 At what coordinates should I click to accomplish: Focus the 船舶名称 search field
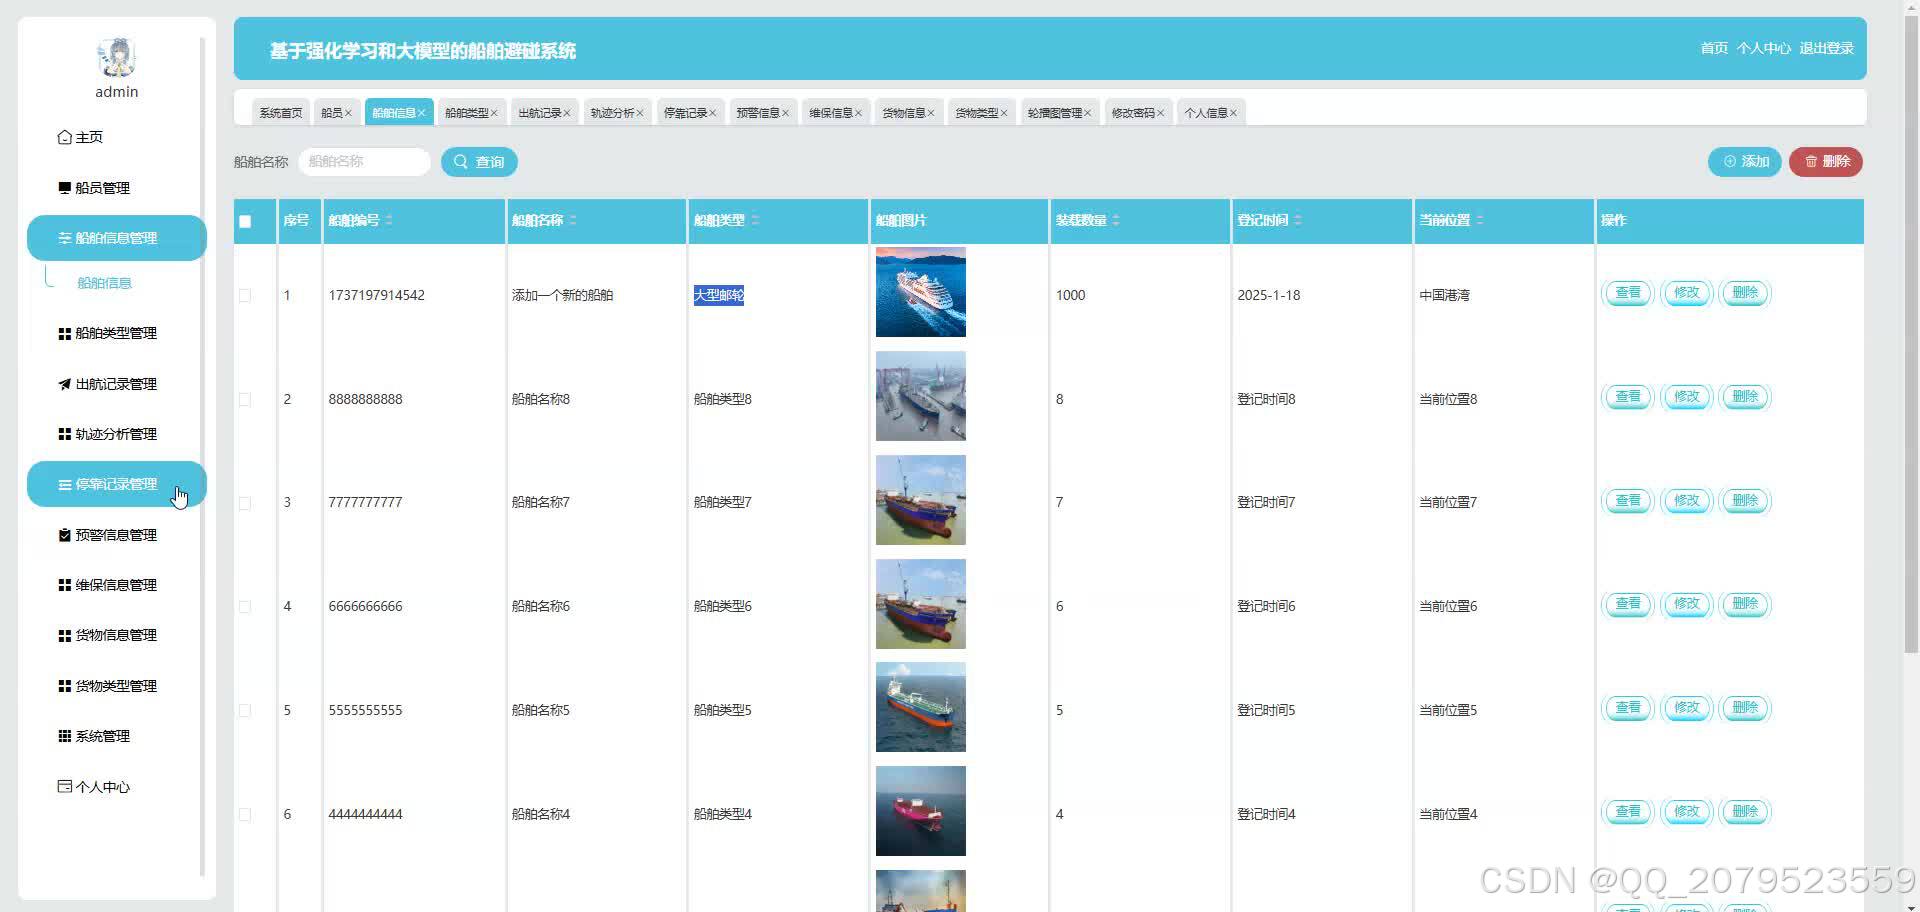click(364, 161)
